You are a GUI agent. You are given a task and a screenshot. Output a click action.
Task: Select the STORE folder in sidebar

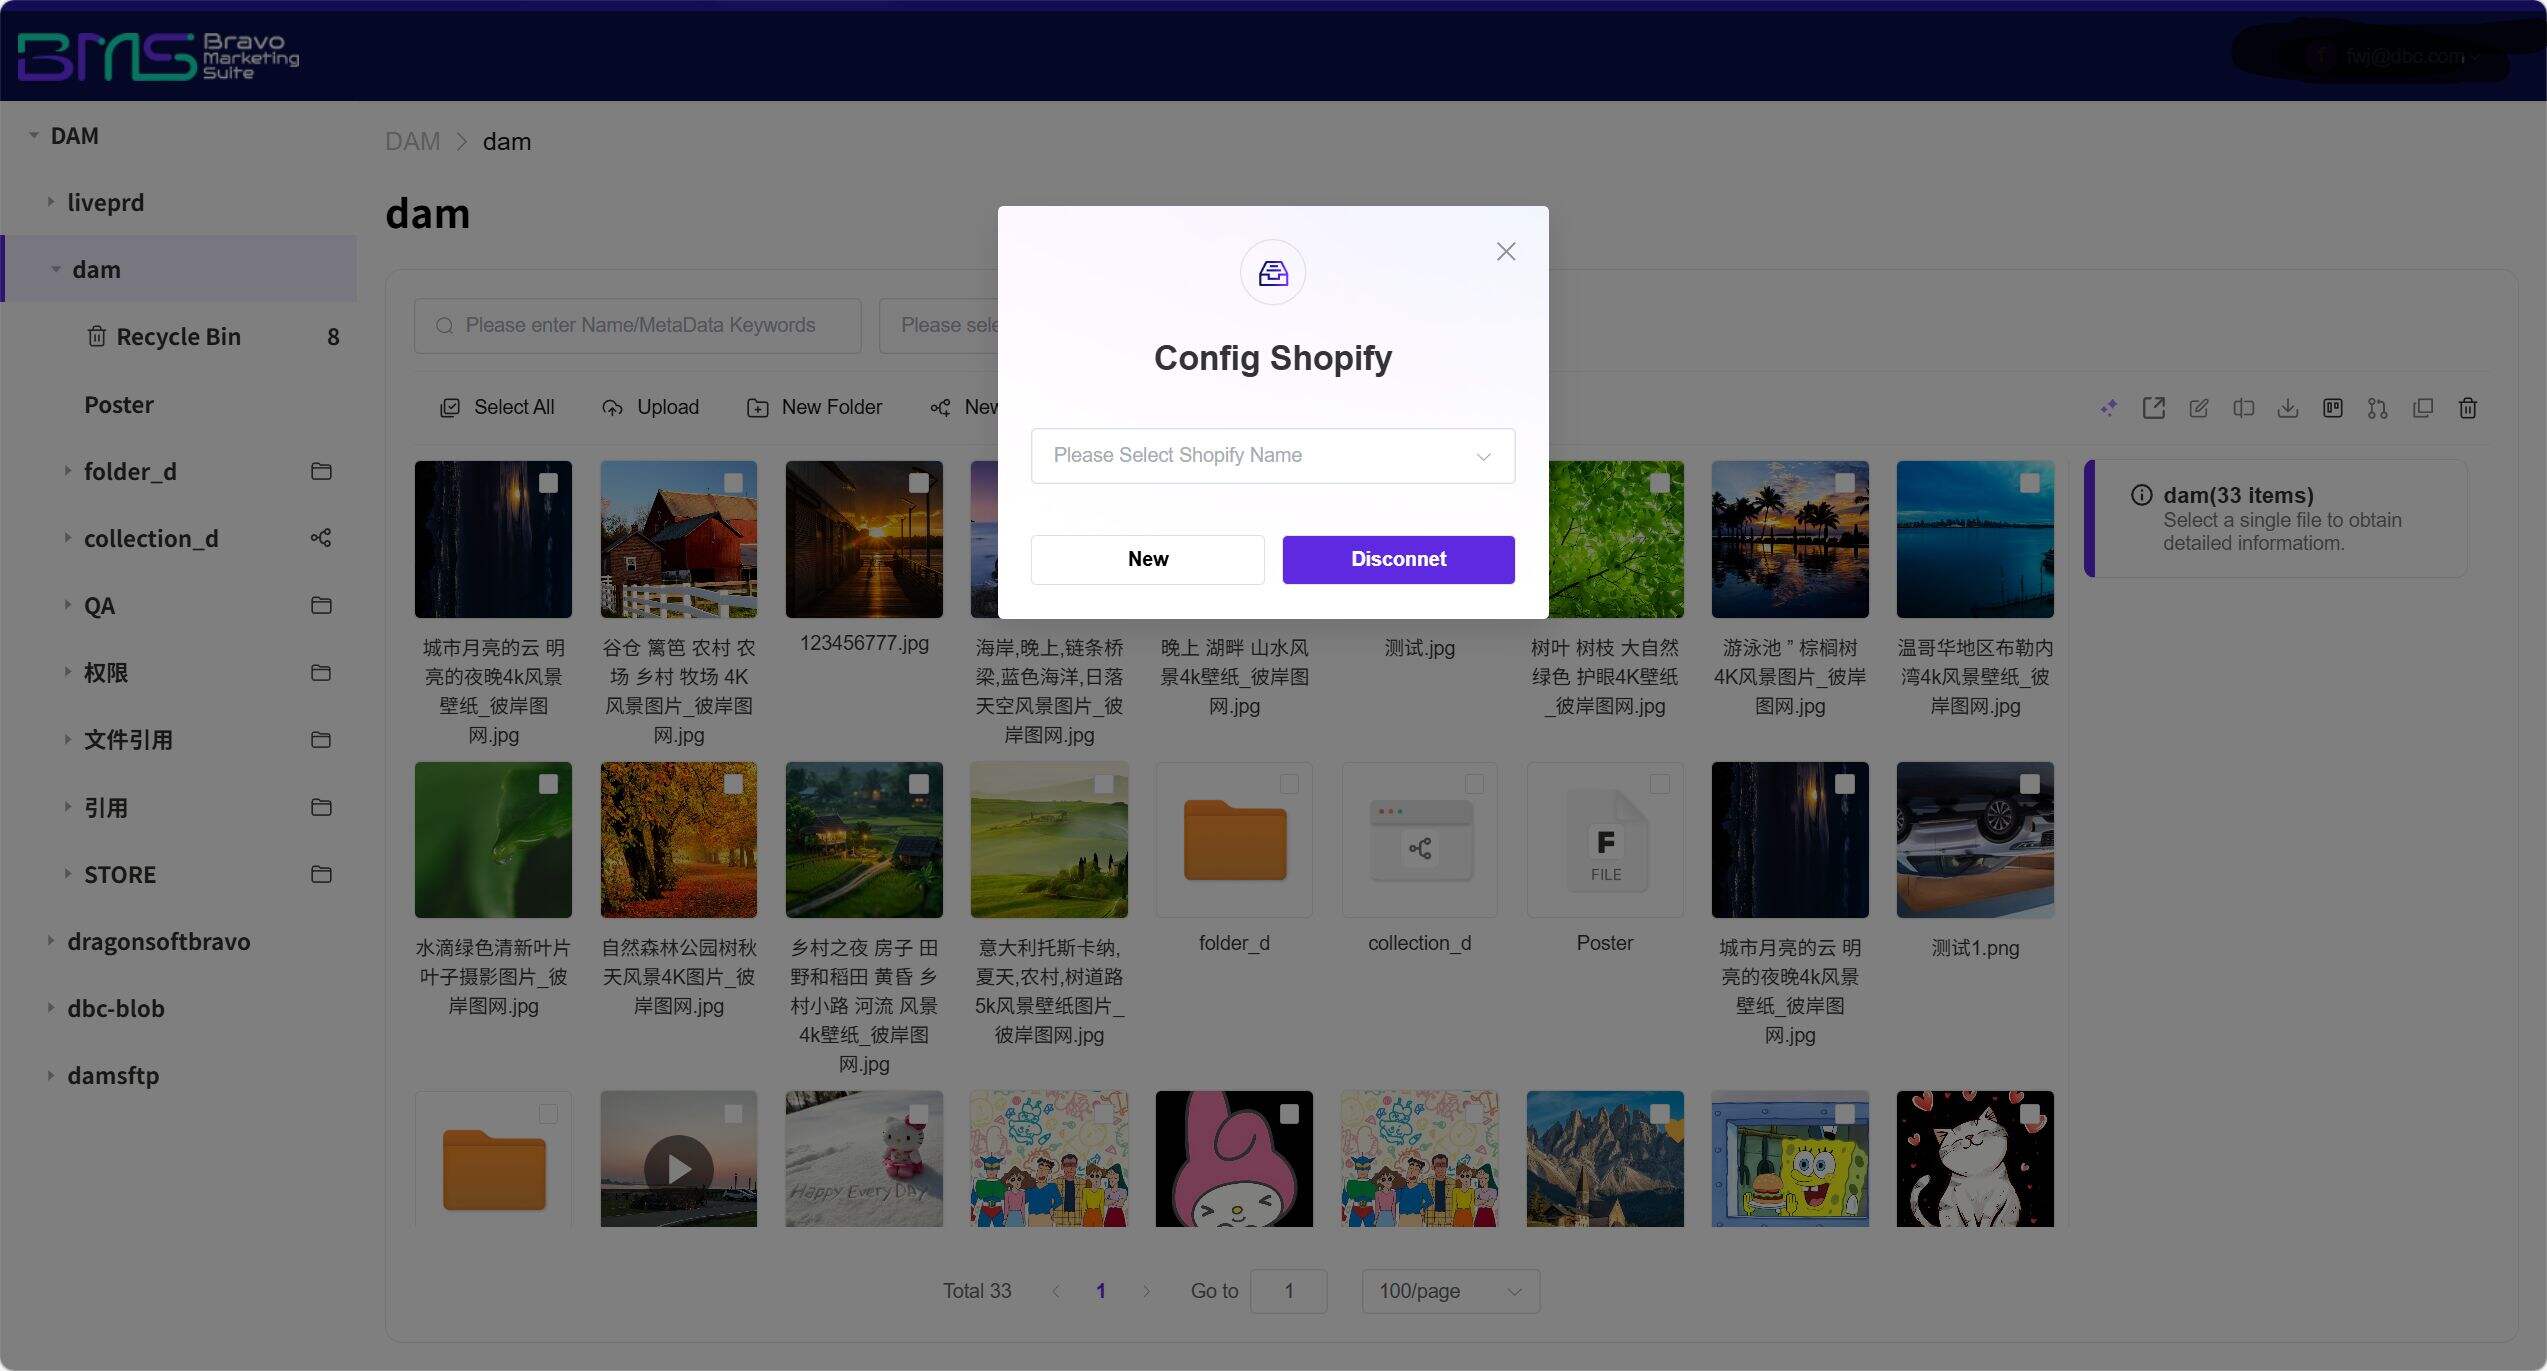(120, 875)
